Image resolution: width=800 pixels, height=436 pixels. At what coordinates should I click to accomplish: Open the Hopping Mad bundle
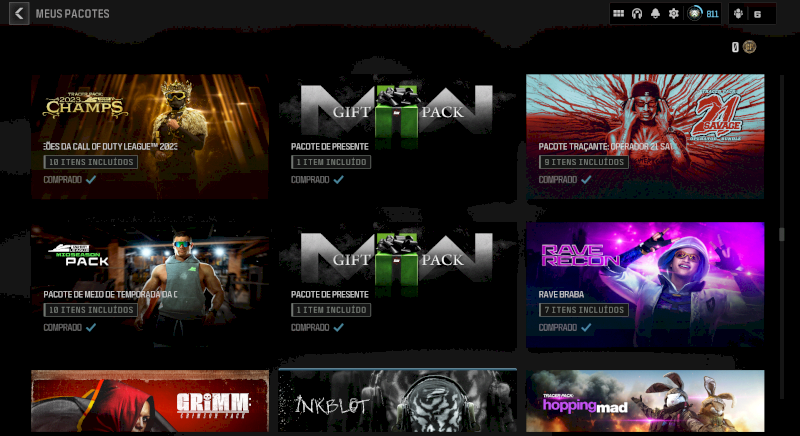click(645, 401)
